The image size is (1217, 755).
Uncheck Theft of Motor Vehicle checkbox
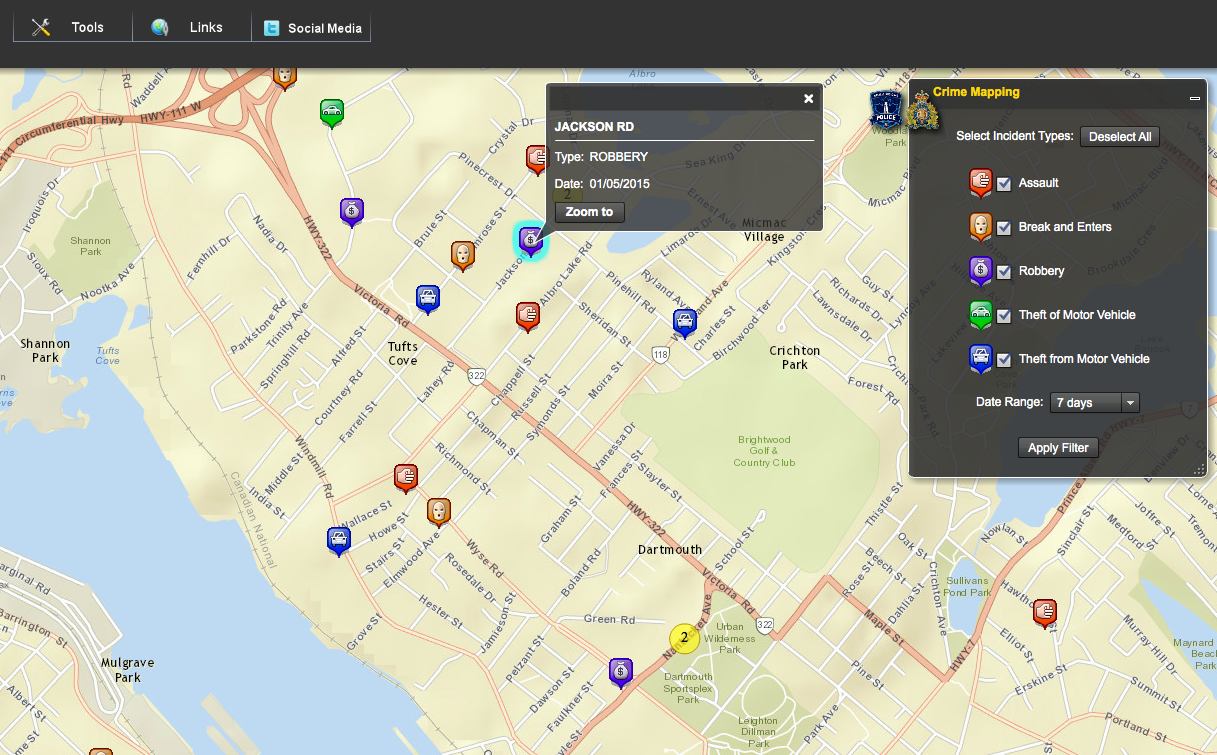tap(1004, 316)
